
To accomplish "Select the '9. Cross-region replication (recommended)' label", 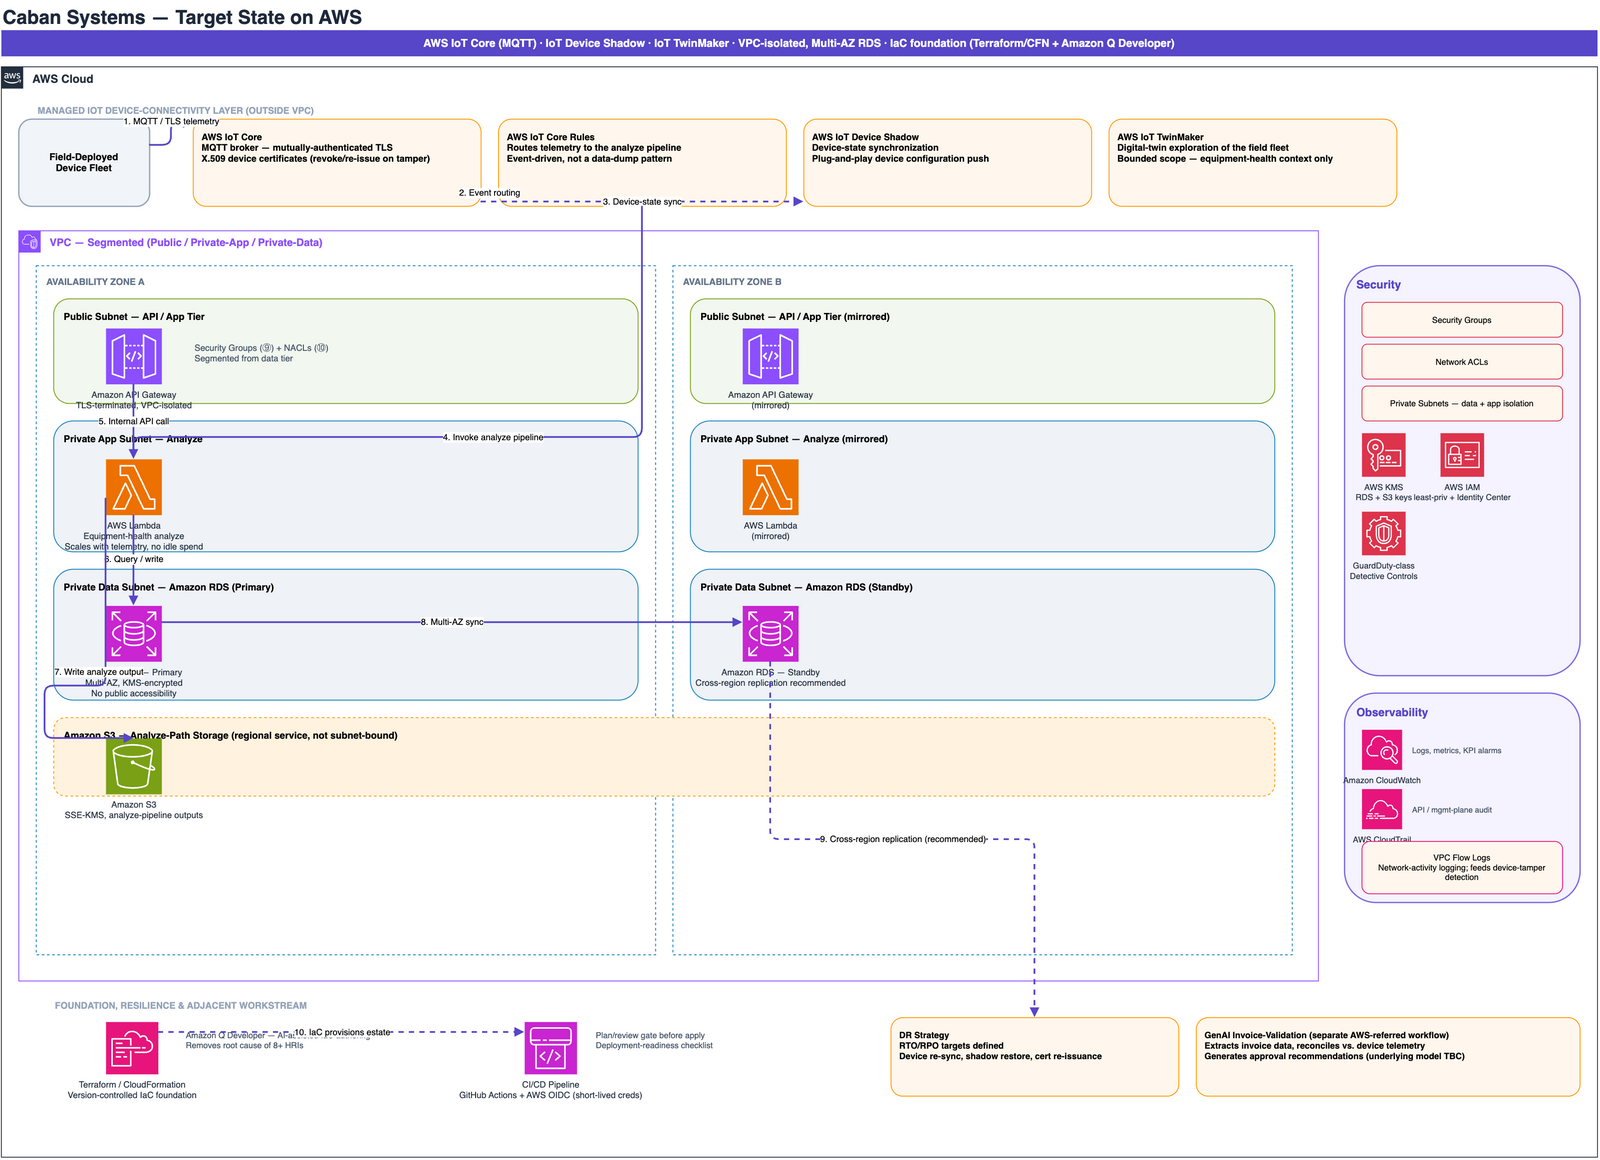I will (x=903, y=839).
